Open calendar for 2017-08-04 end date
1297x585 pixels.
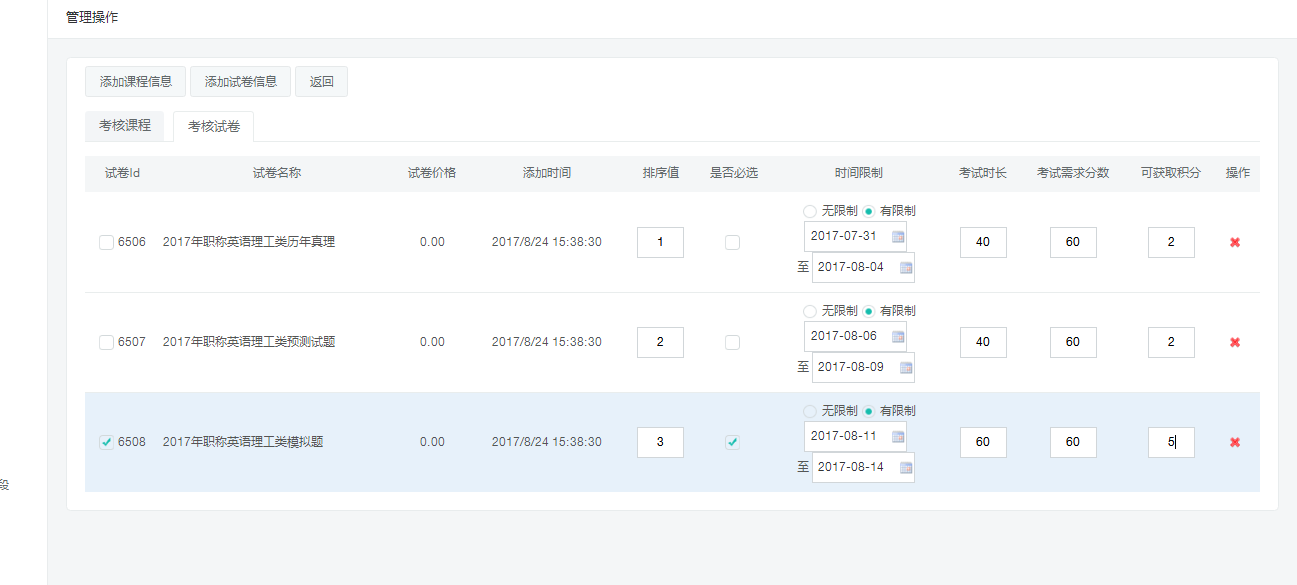click(x=905, y=267)
